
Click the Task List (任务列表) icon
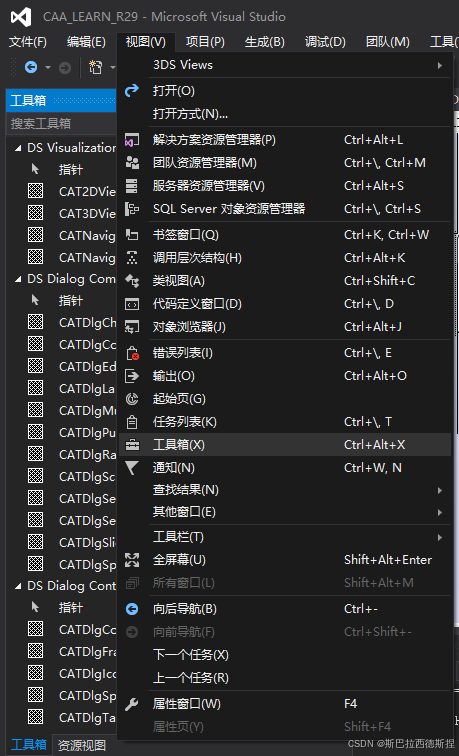click(x=132, y=422)
